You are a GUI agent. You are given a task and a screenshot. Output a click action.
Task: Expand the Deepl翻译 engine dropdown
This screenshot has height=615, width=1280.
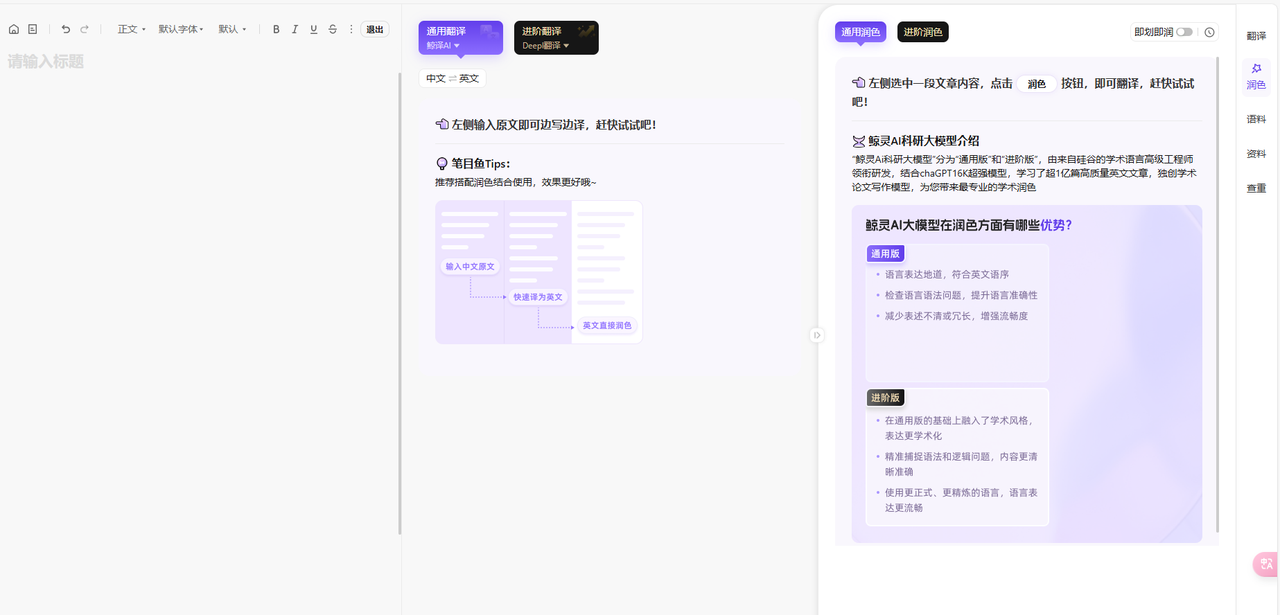546,45
